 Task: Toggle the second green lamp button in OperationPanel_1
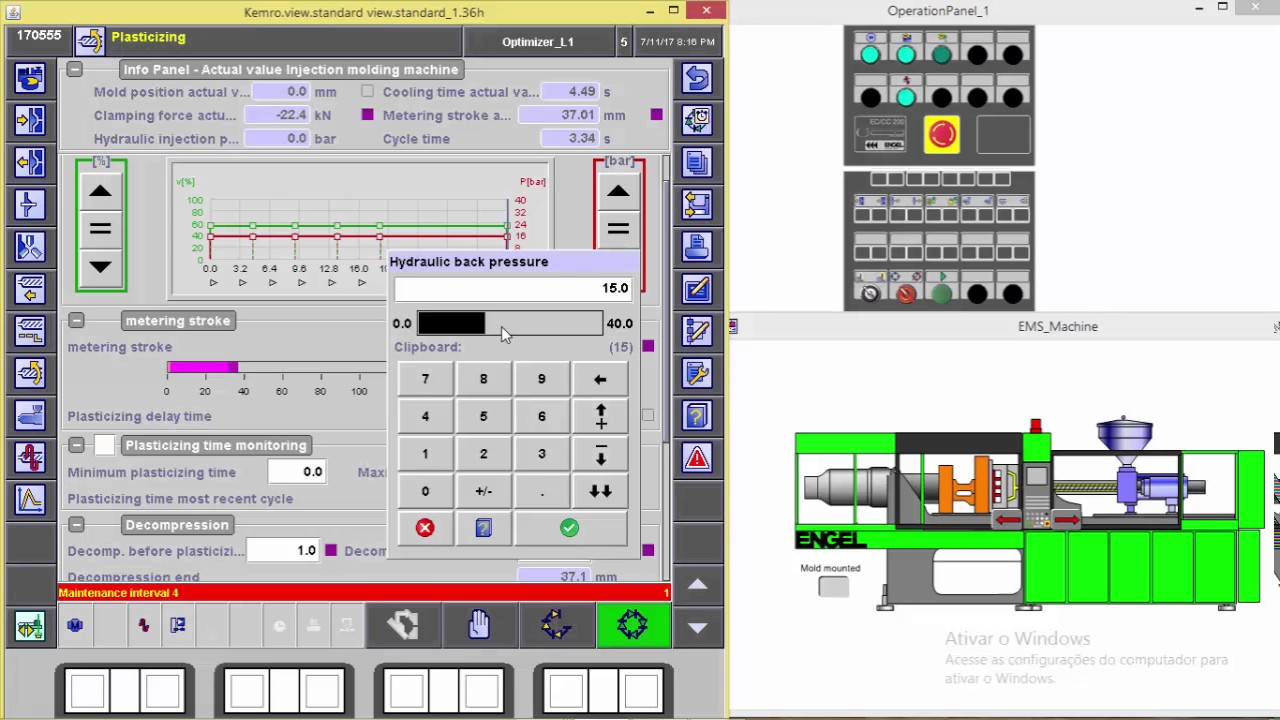905,55
